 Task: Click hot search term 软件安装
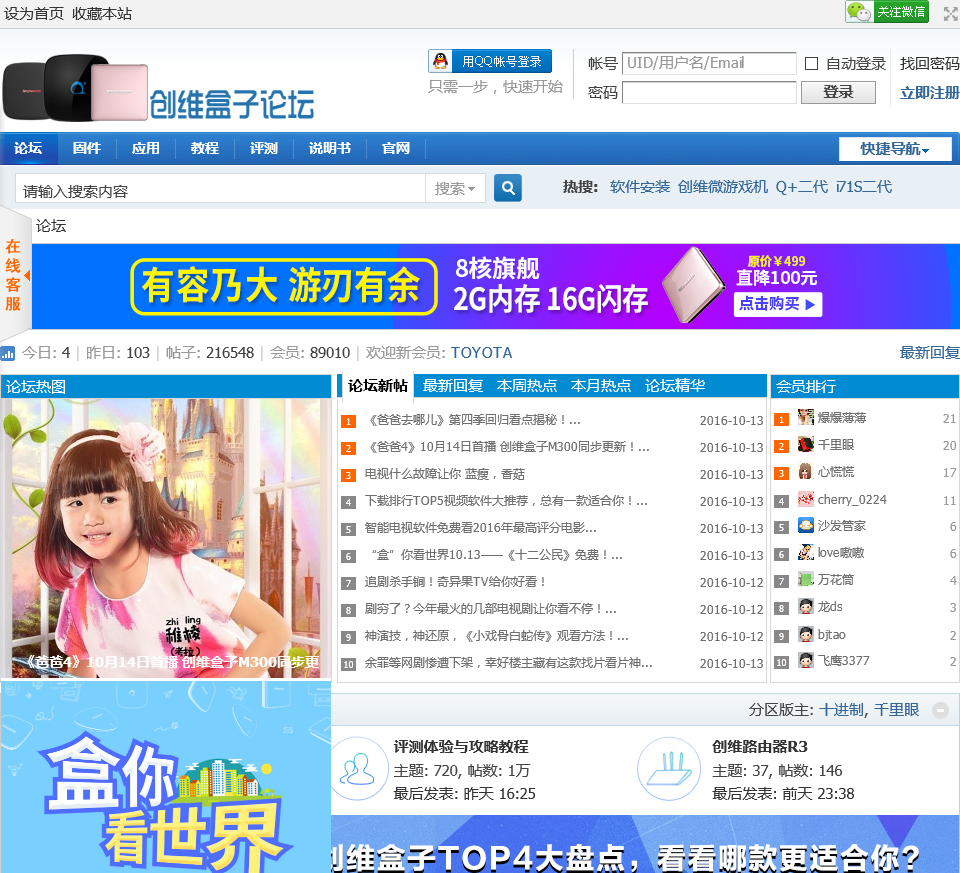click(x=640, y=187)
